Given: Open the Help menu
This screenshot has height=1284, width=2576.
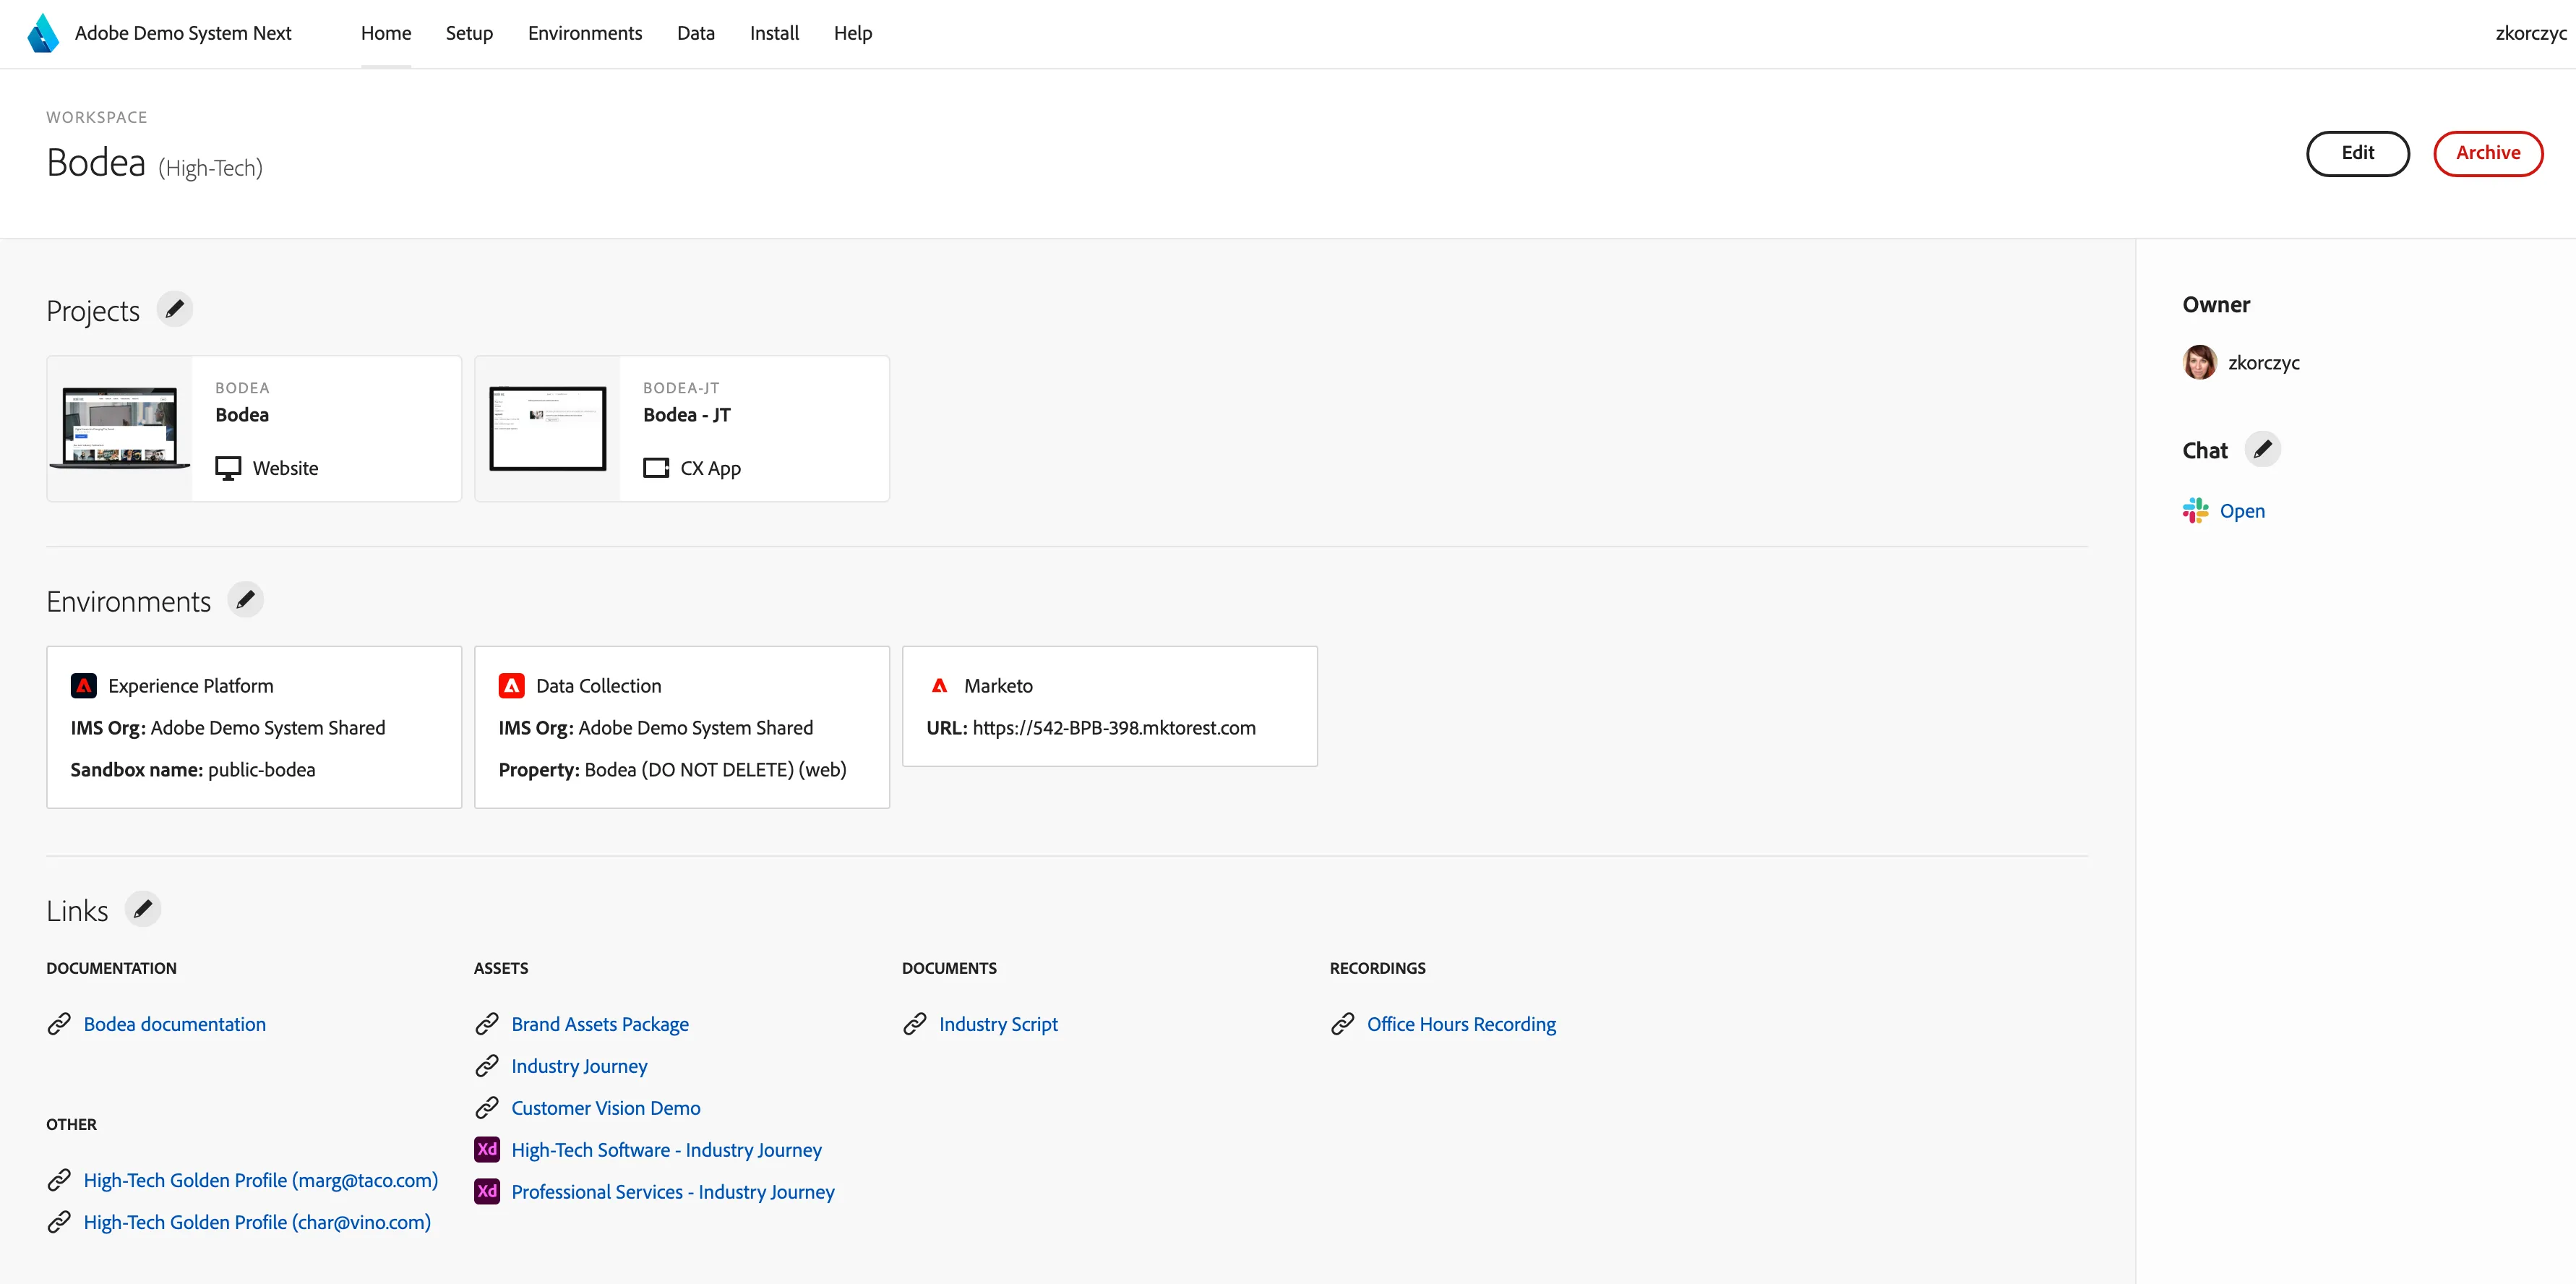Looking at the screenshot, I should pyautogui.click(x=853, y=33).
